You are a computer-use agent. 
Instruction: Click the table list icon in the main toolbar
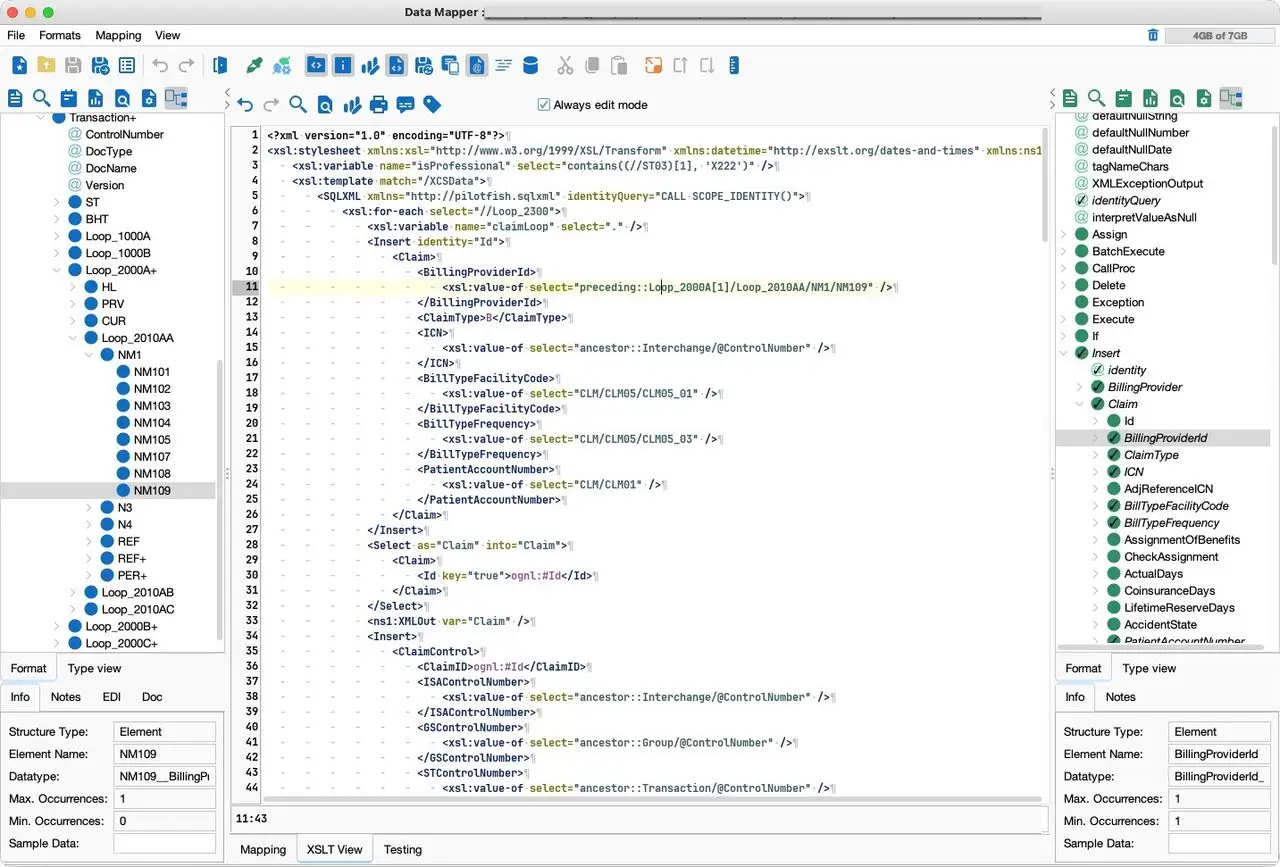tap(127, 66)
